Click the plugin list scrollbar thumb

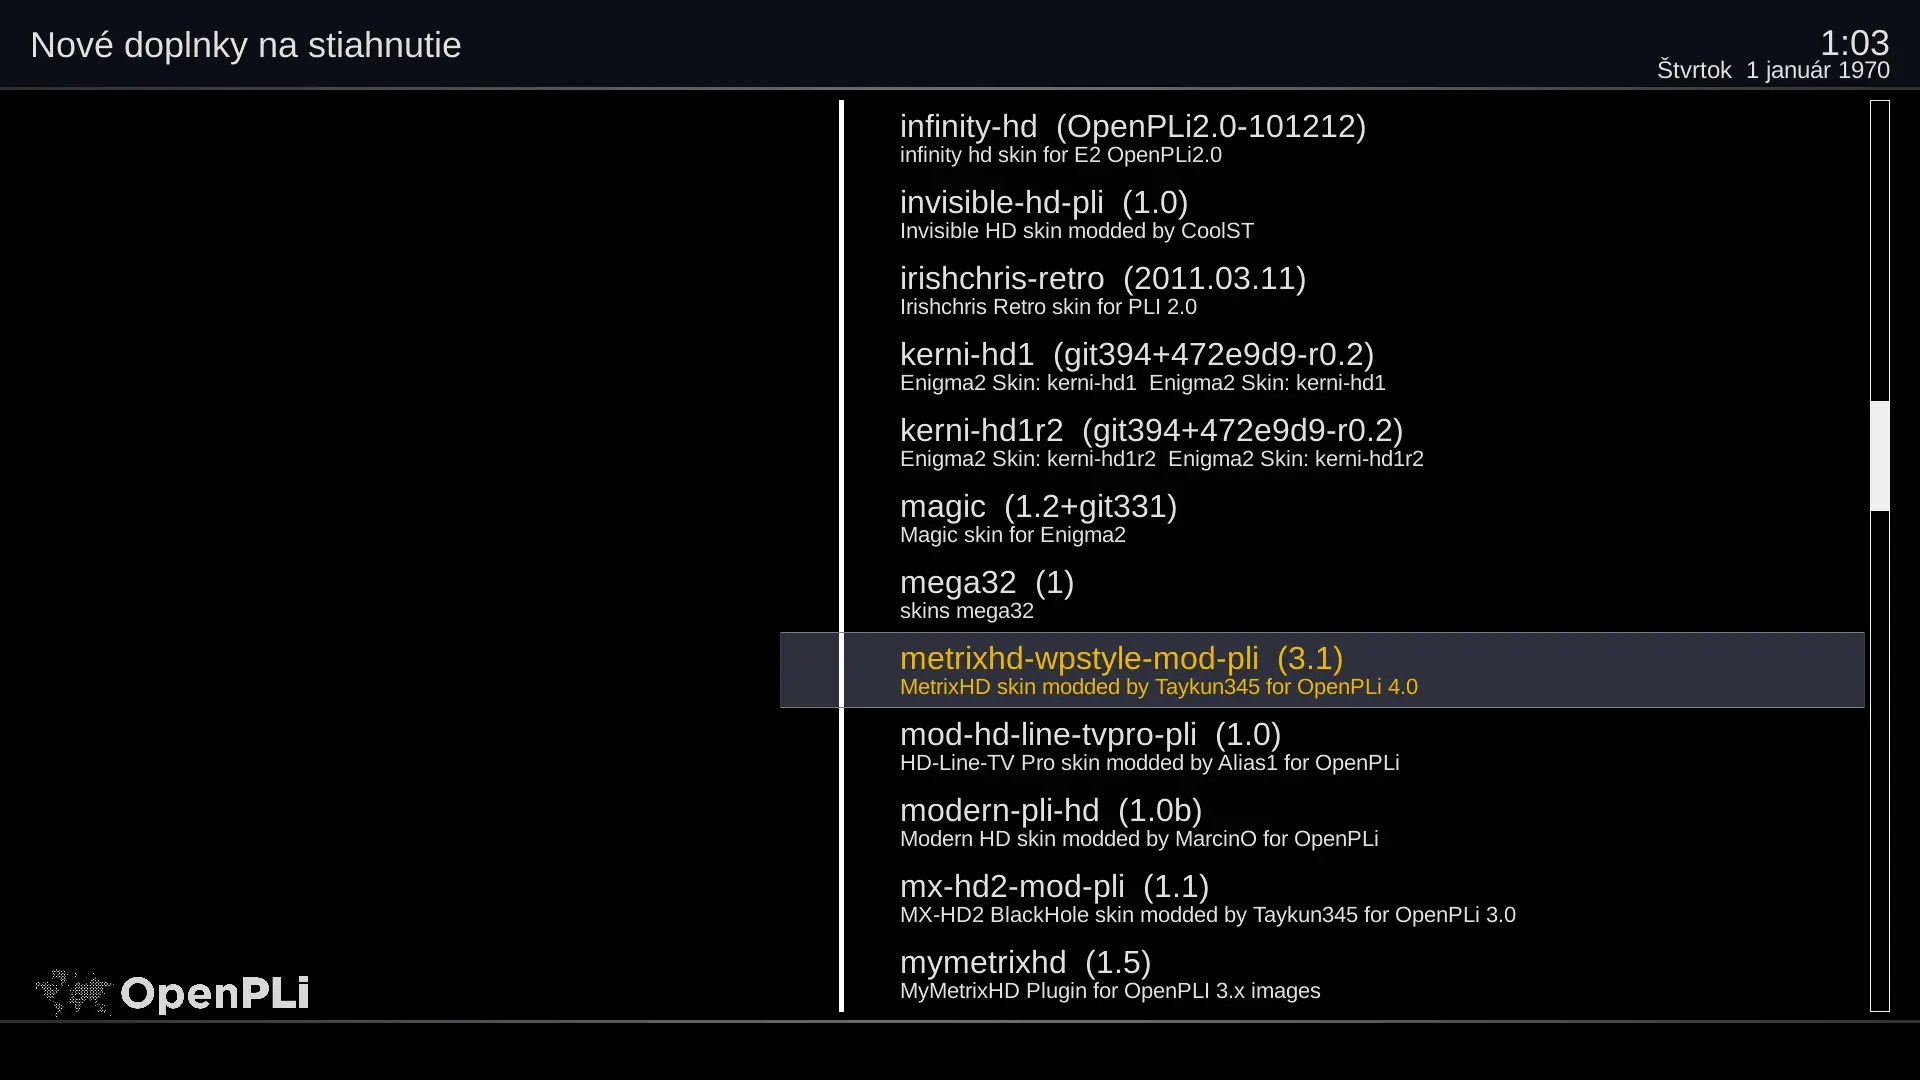[x=1880, y=456]
